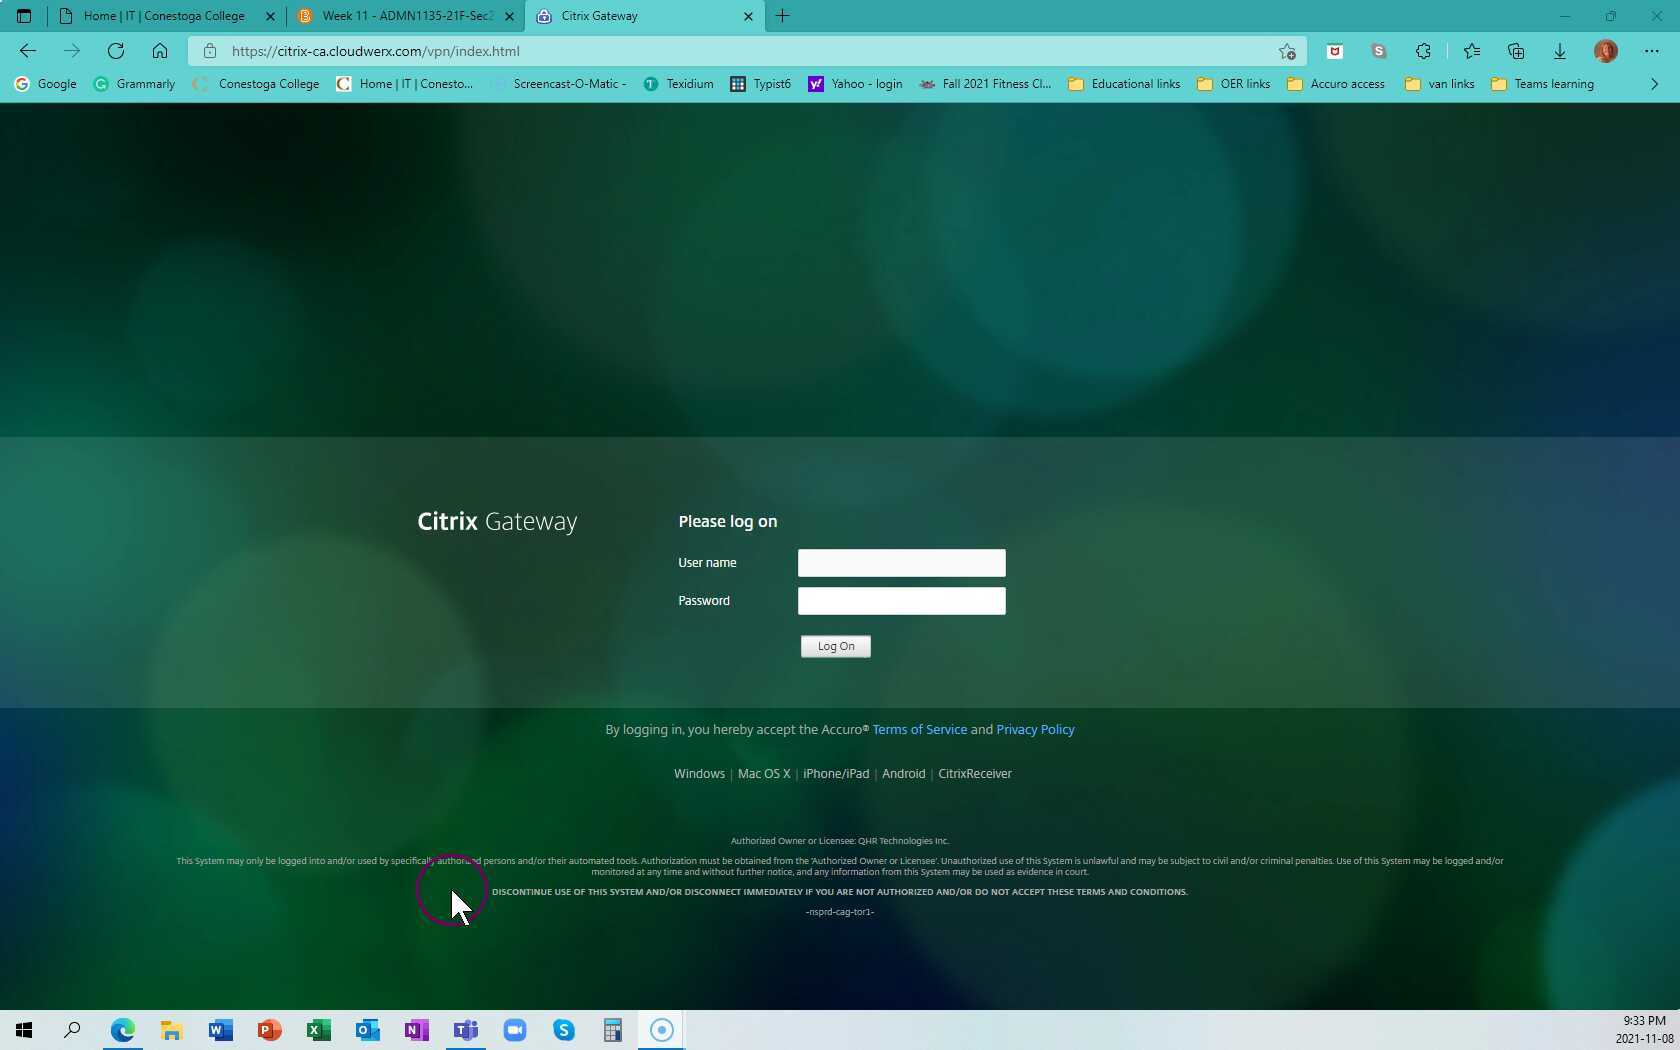Open the Collections panel

click(x=1515, y=51)
